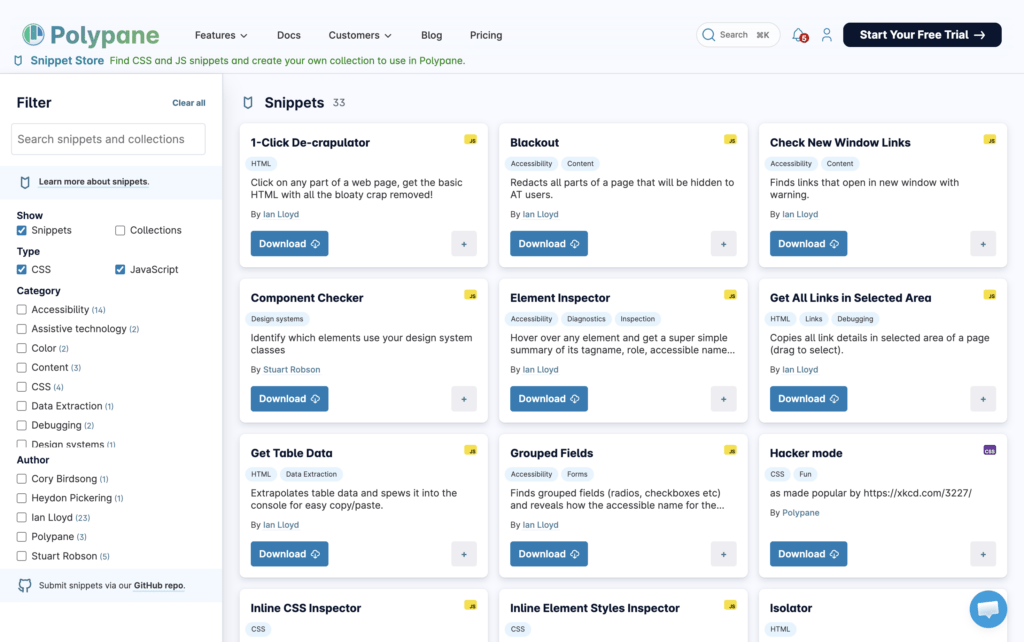Download the Blackout snippet

(549, 244)
